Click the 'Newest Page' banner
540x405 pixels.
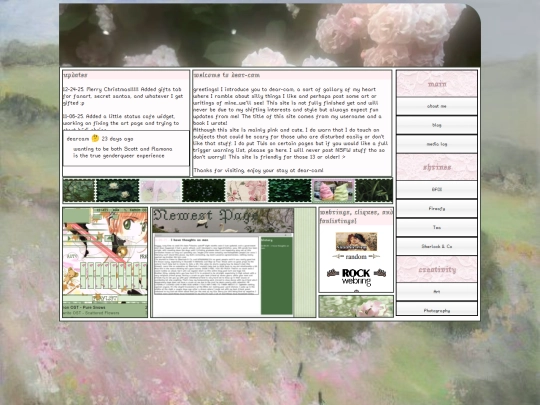tap(223, 220)
